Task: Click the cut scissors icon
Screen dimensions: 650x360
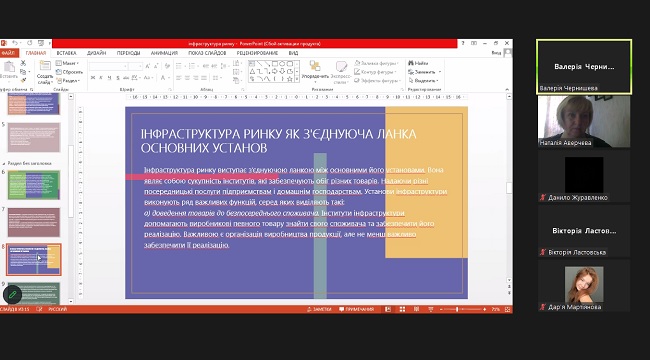Action: click(23, 63)
